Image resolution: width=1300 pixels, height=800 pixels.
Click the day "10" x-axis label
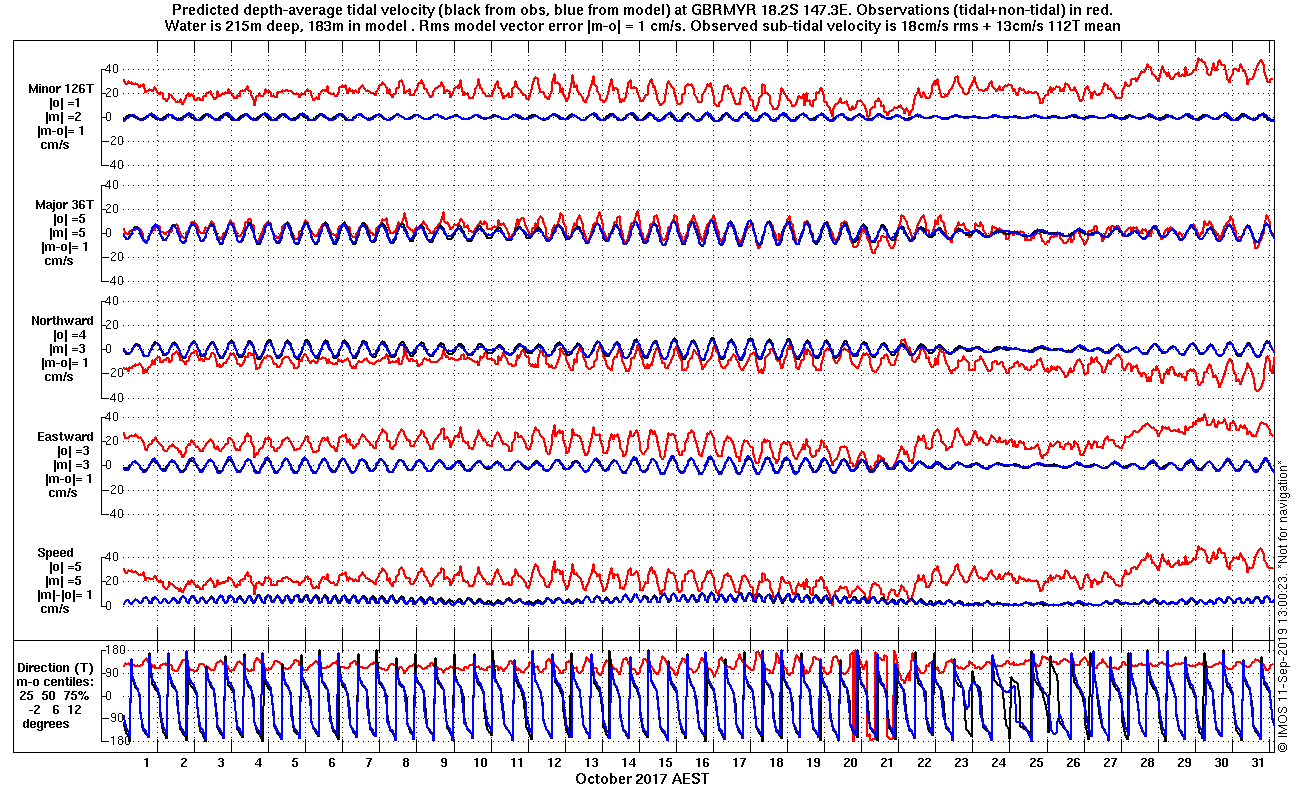pyautogui.click(x=480, y=762)
